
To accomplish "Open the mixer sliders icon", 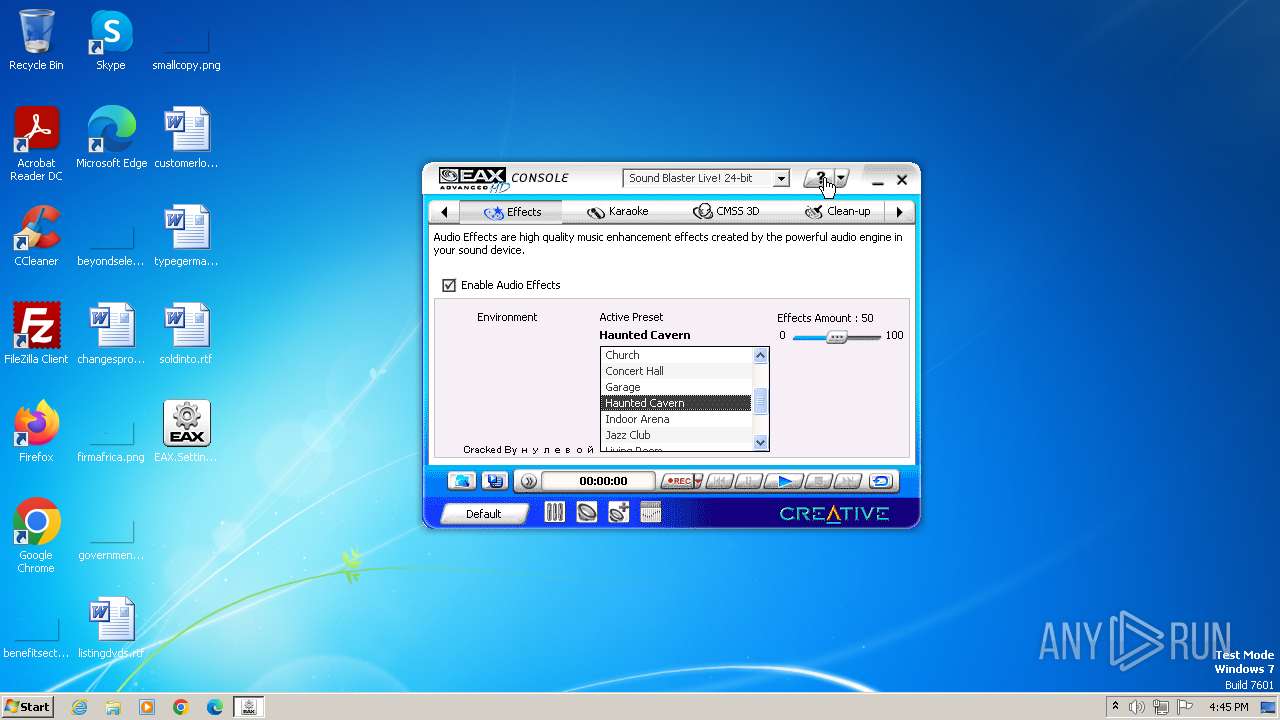I will coord(555,513).
